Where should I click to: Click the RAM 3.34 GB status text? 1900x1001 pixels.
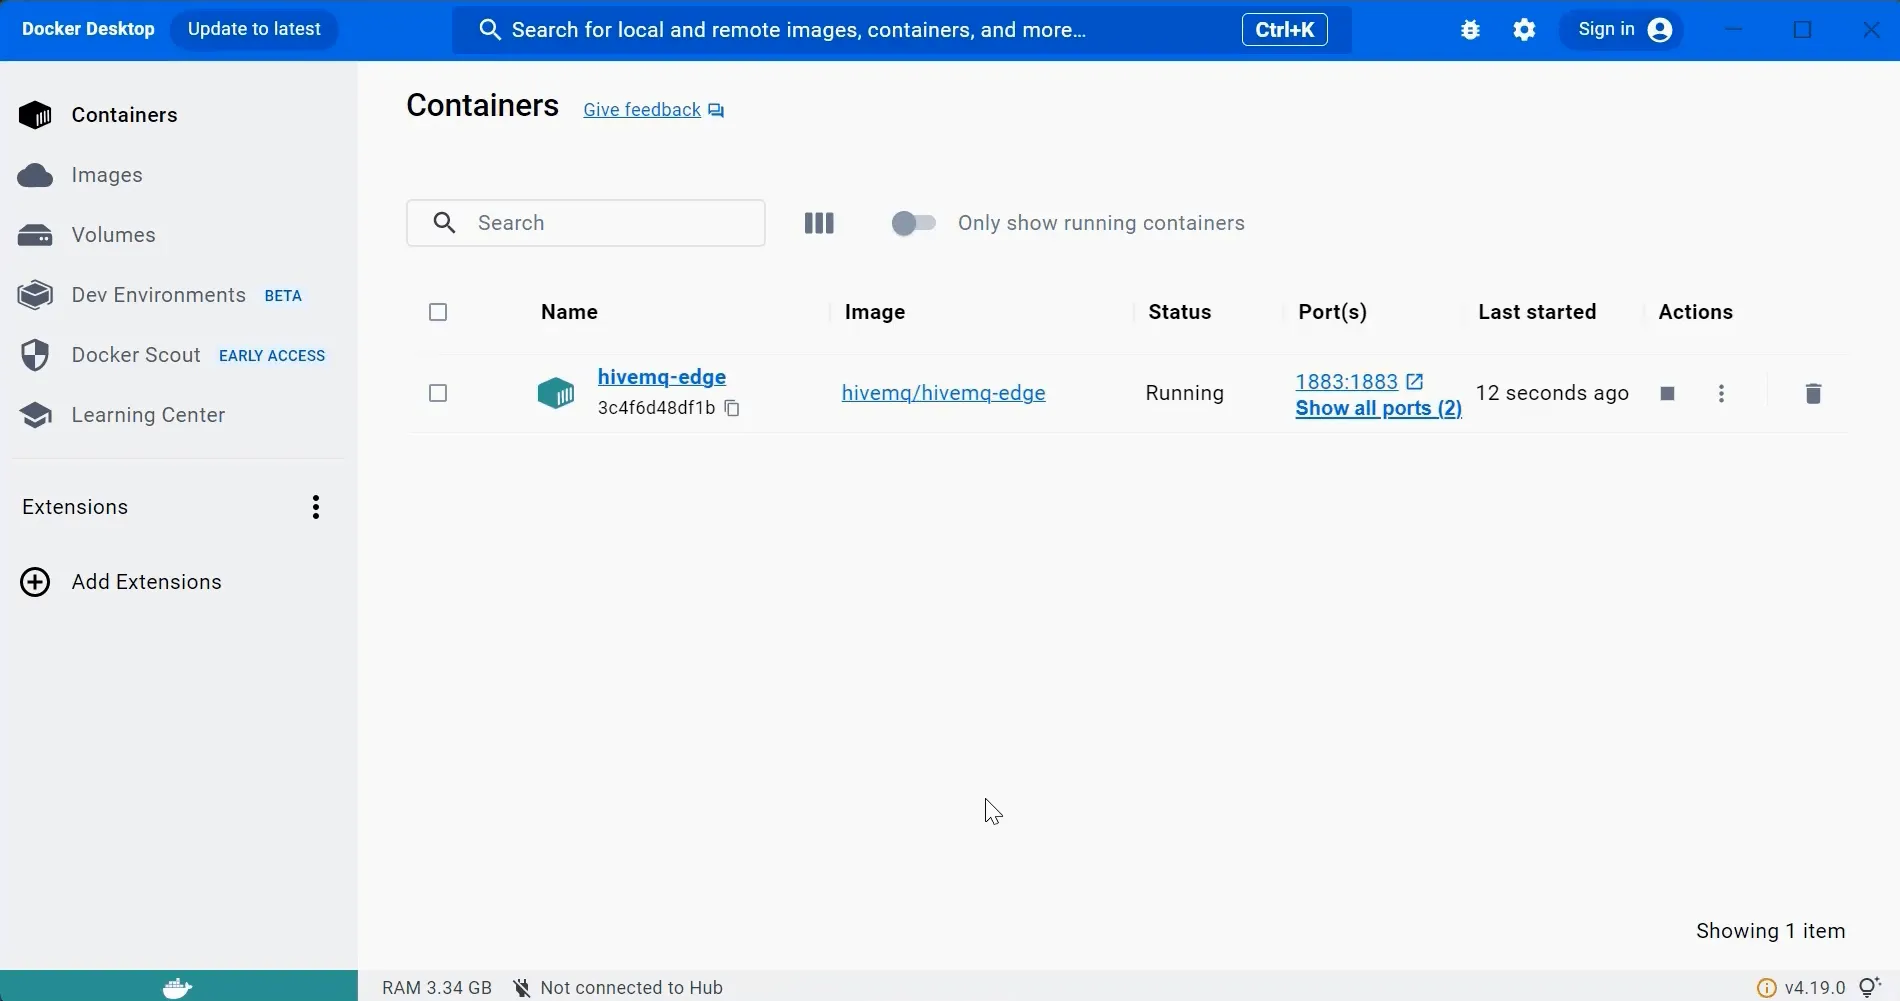pyautogui.click(x=437, y=988)
